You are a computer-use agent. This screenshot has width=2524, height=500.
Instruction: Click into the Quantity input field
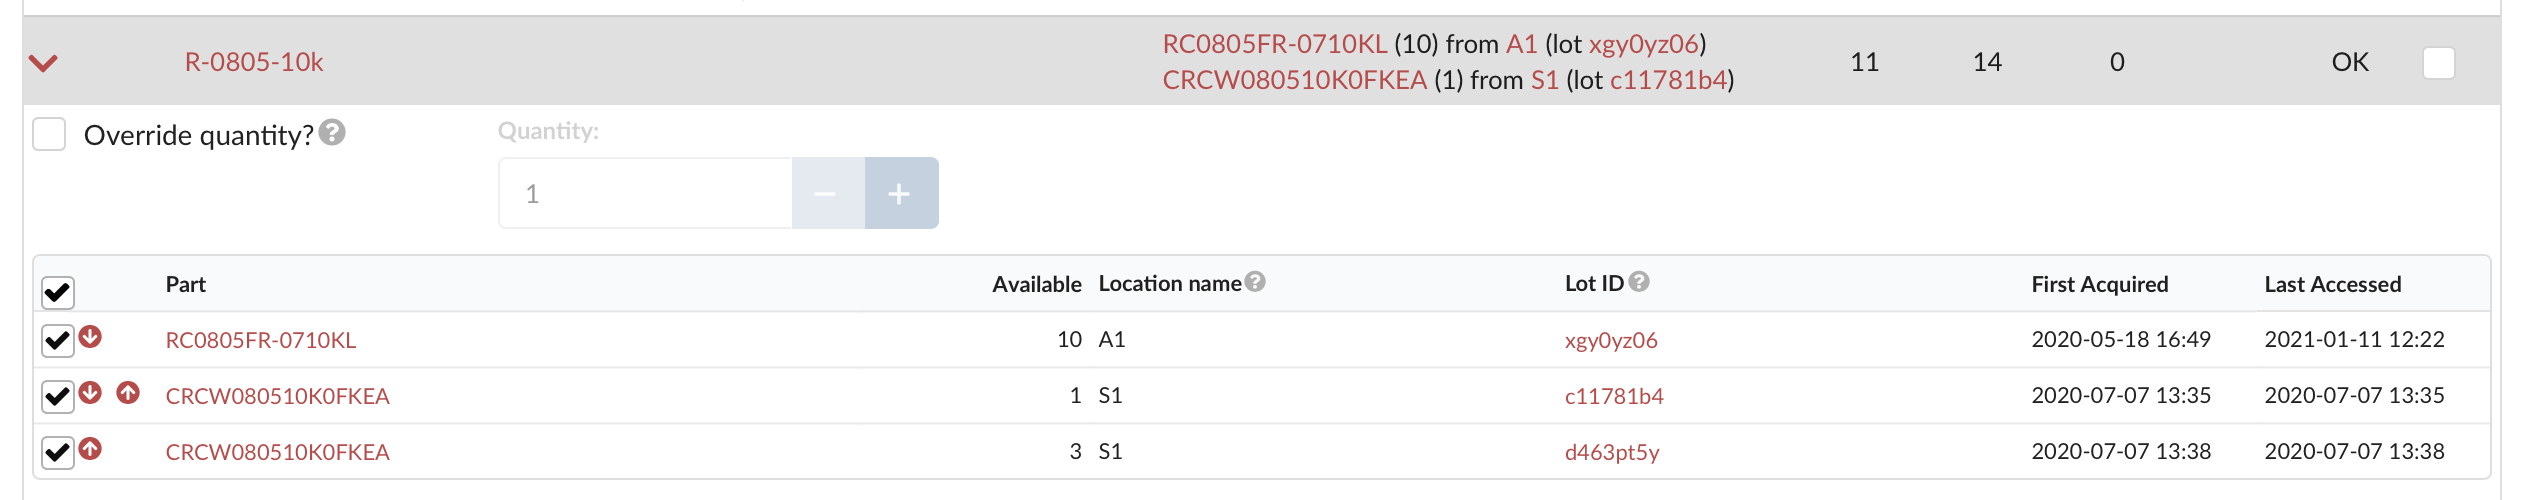[646, 193]
